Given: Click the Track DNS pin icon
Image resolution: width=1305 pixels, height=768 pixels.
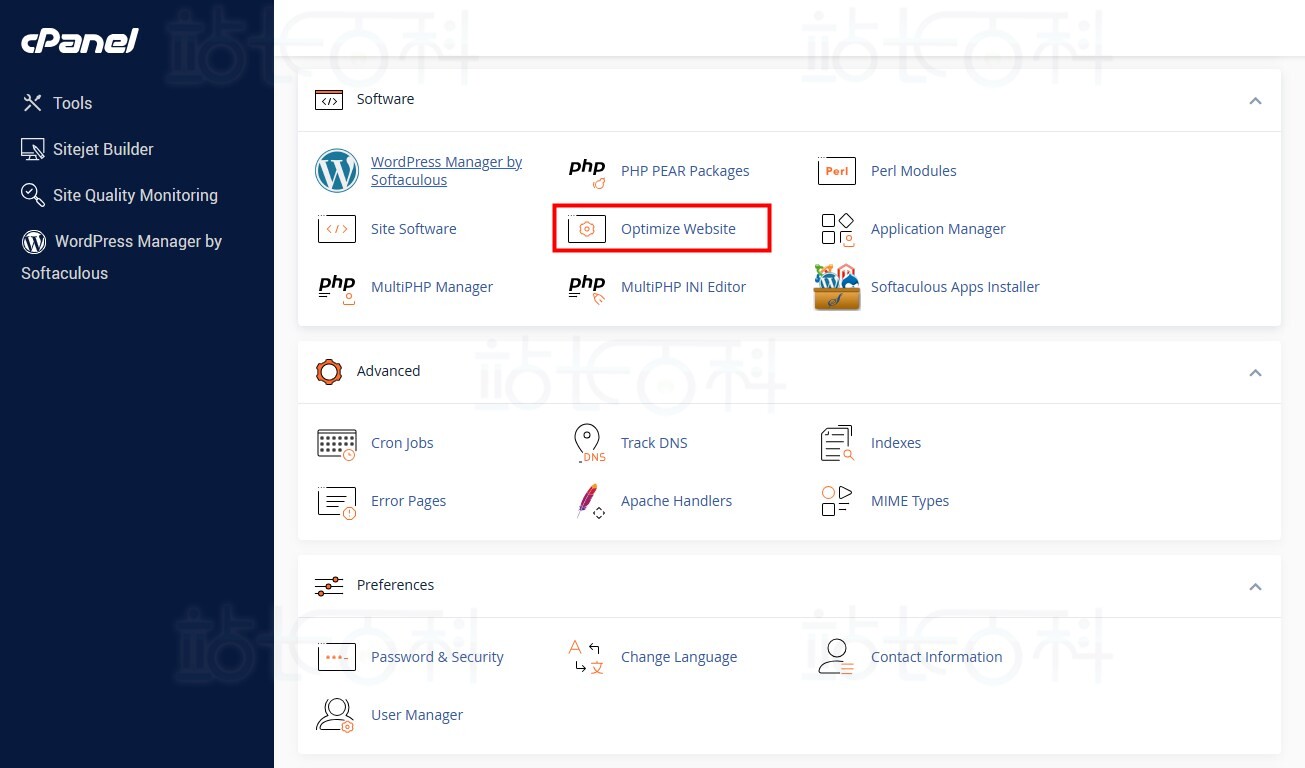Looking at the screenshot, I should click(x=587, y=443).
